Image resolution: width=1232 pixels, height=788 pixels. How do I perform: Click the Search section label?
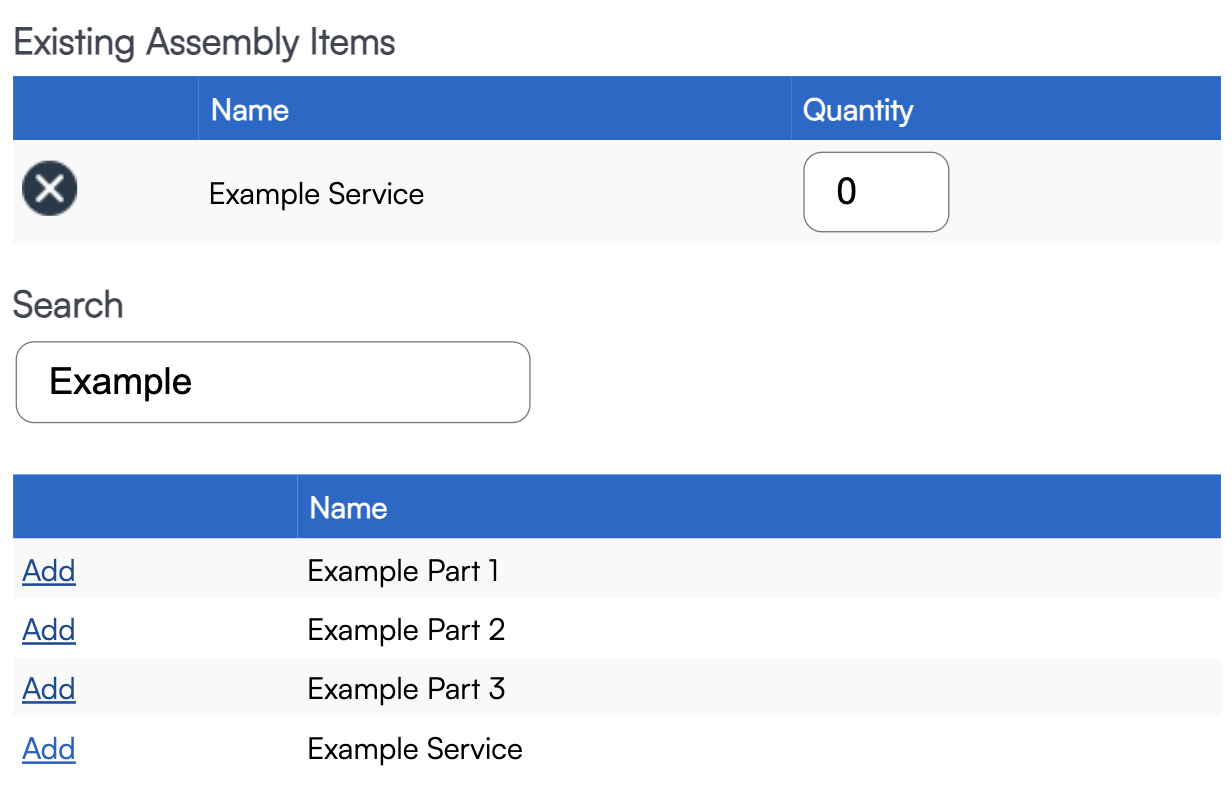68,305
